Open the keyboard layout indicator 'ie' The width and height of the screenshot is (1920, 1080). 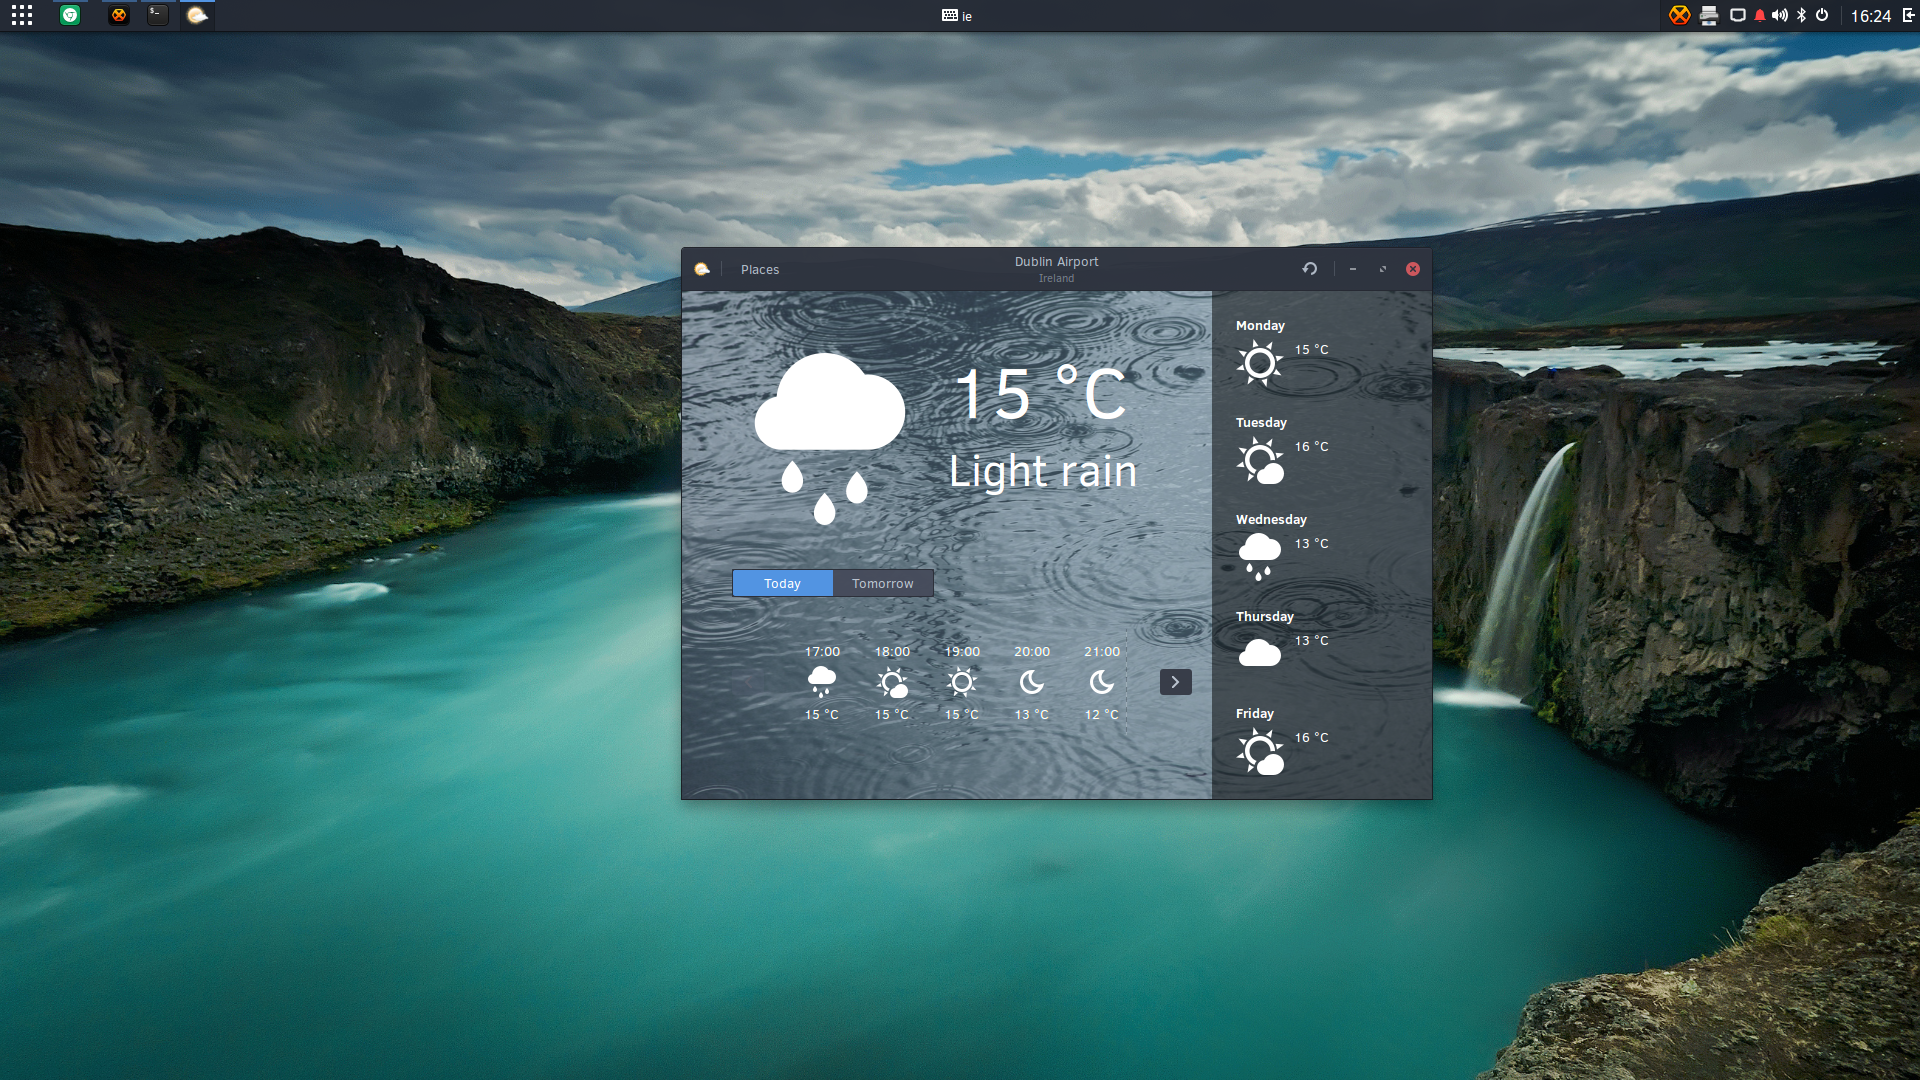(x=957, y=16)
